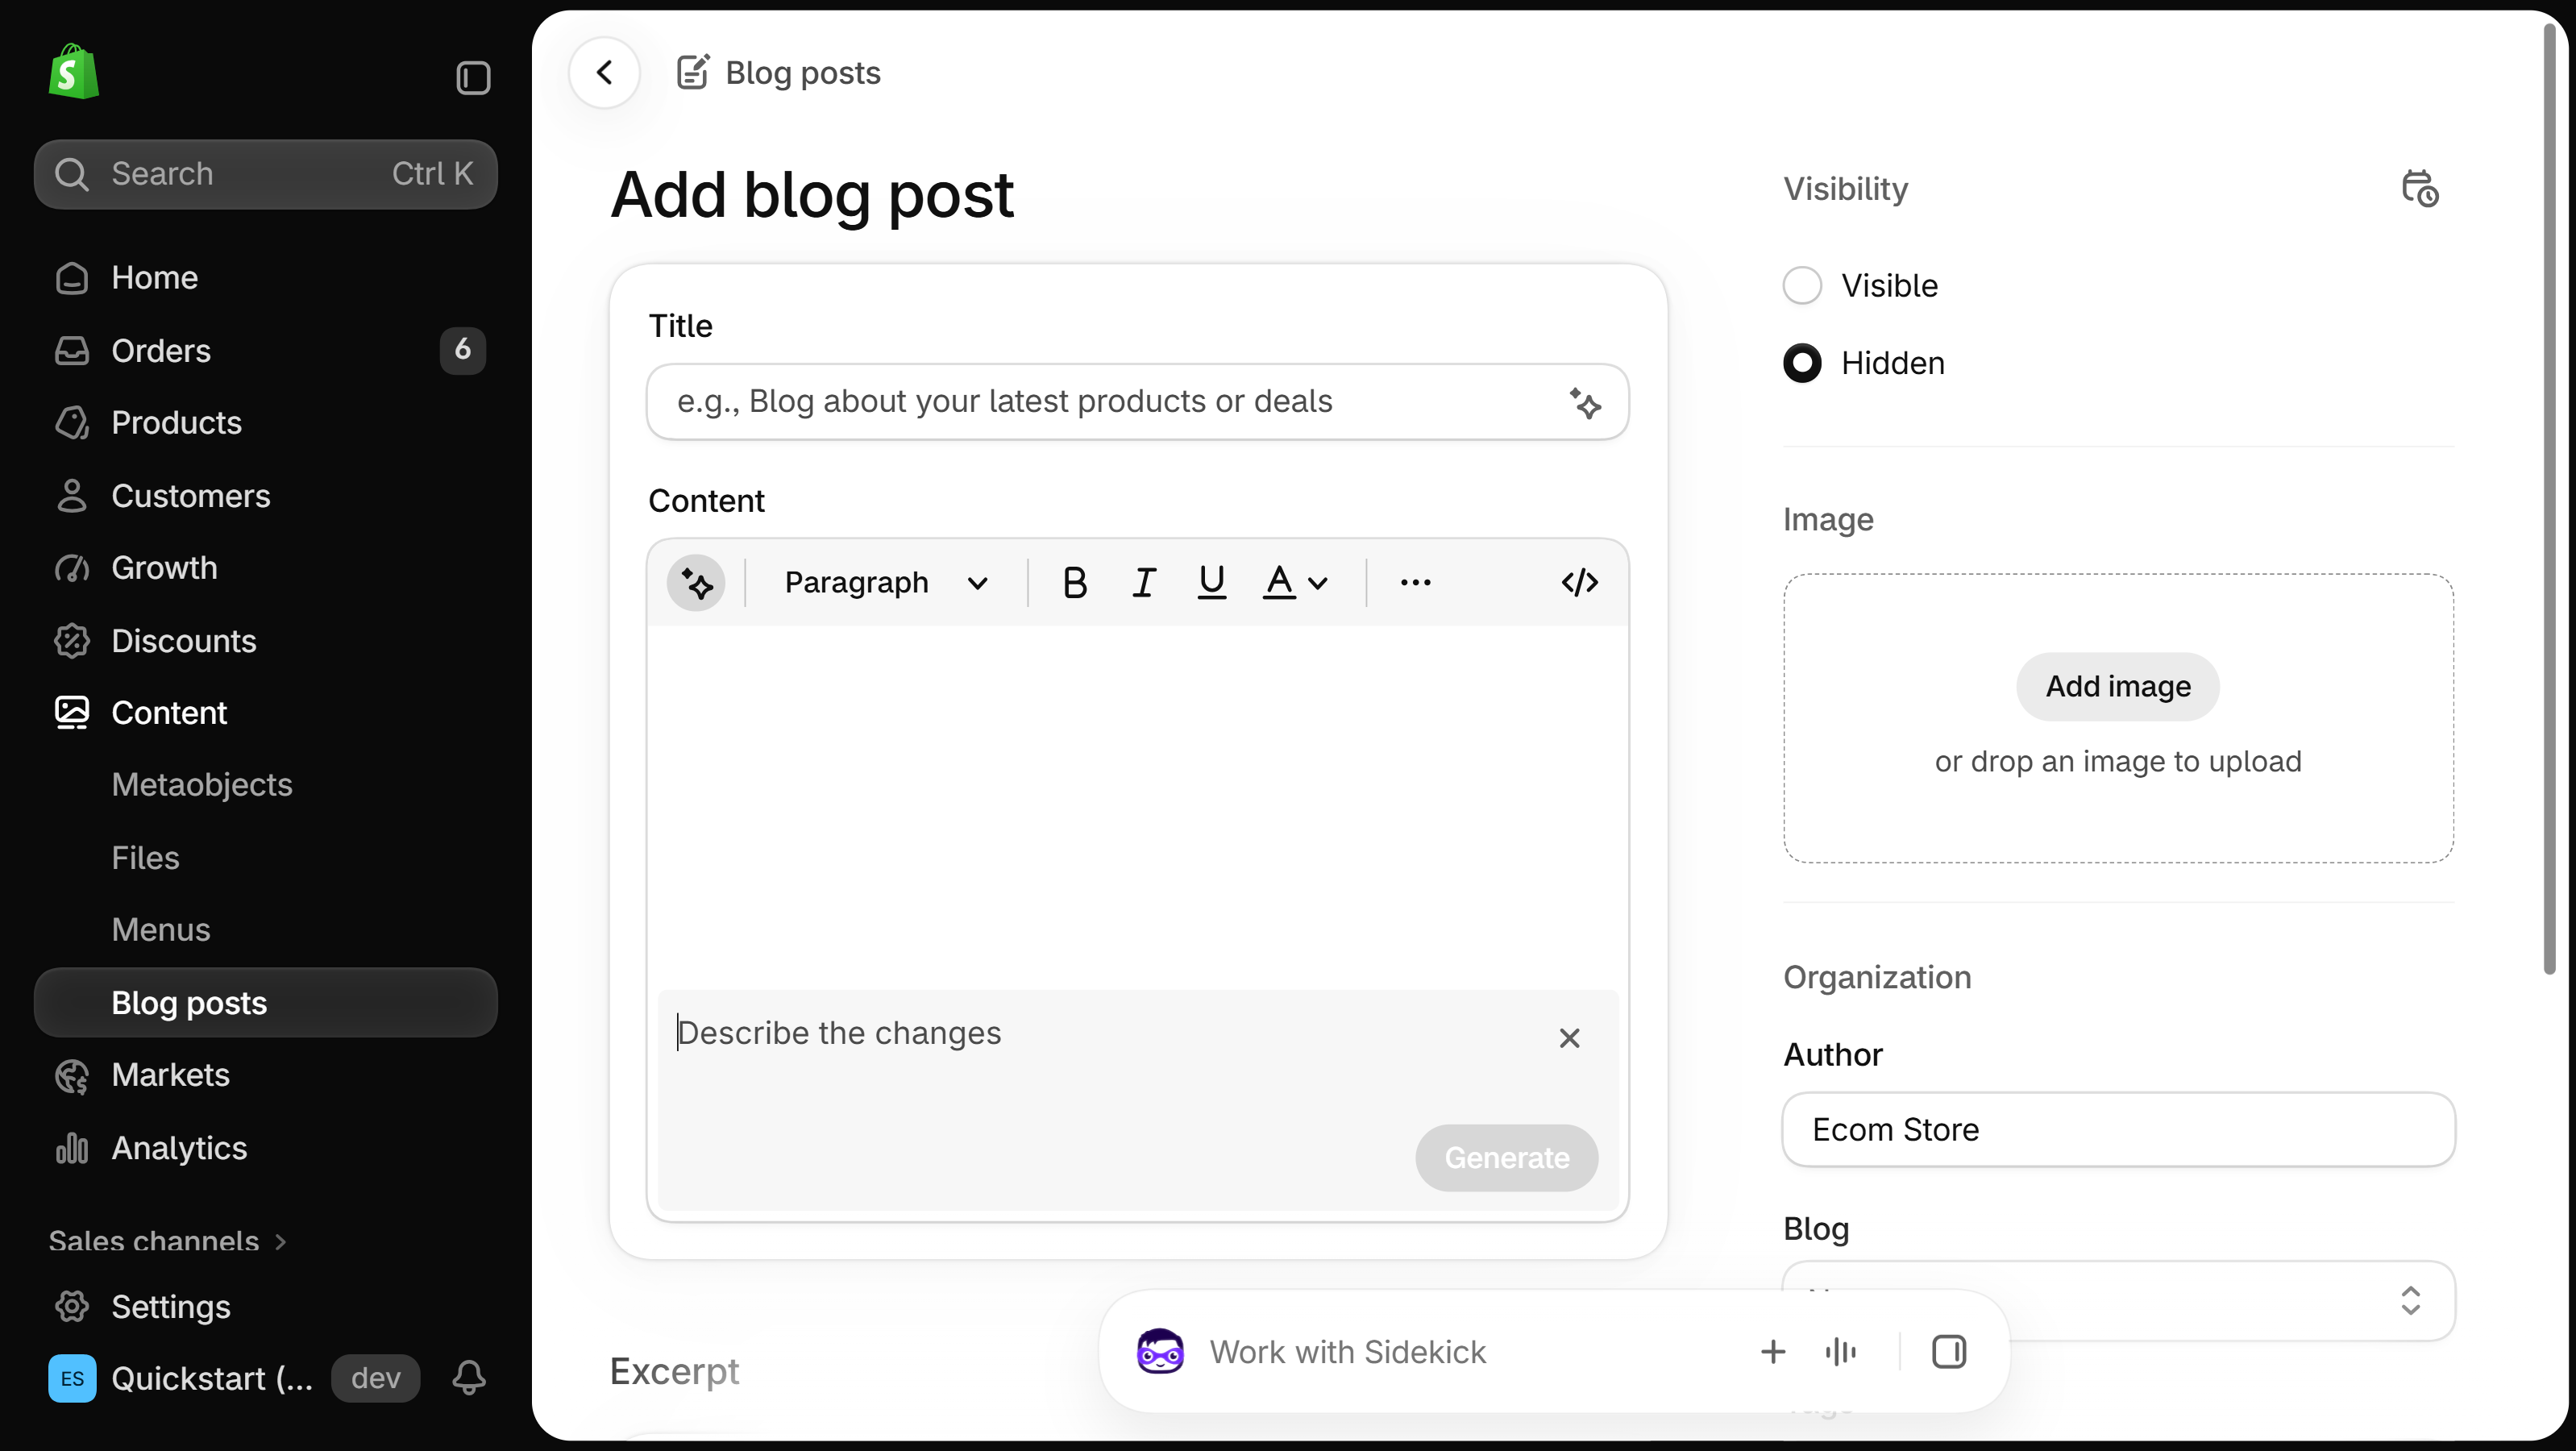Image resolution: width=2576 pixels, height=1451 pixels.
Task: Open Products in the sidebar
Action: pos(265,423)
